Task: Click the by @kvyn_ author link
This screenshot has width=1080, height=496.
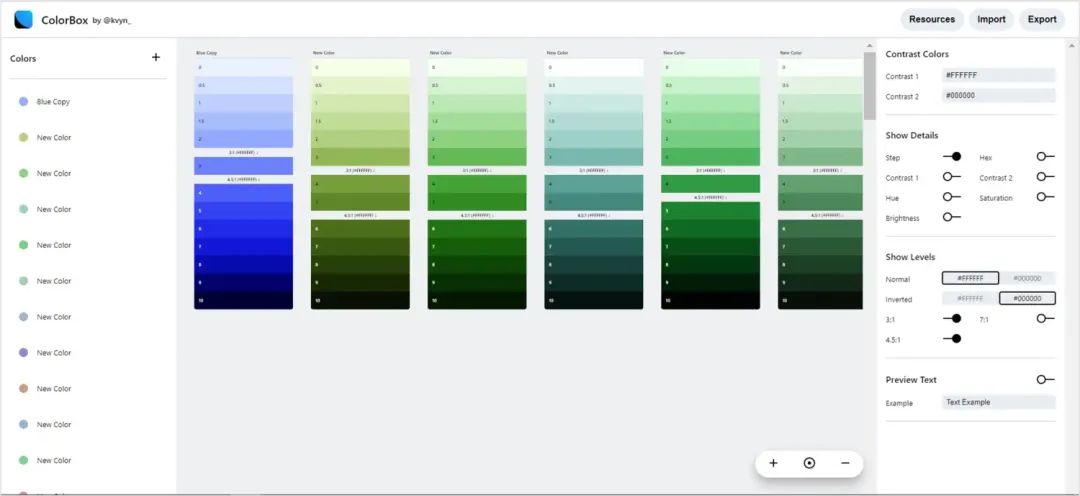Action: coord(112,21)
